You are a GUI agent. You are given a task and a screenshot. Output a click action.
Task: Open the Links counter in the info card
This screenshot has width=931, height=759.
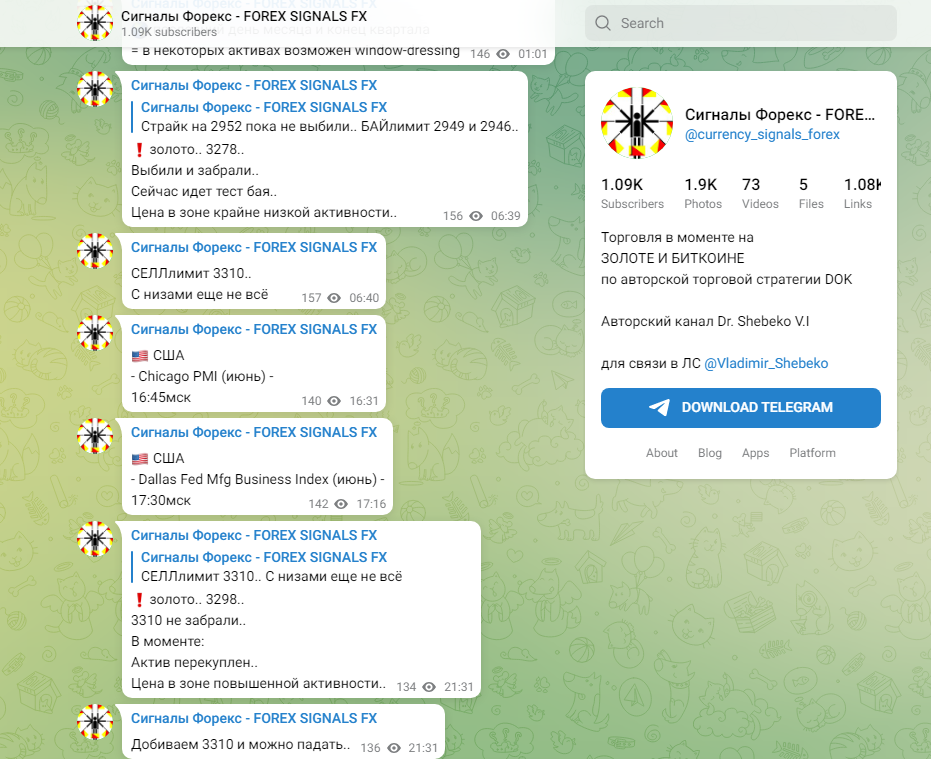[862, 194]
